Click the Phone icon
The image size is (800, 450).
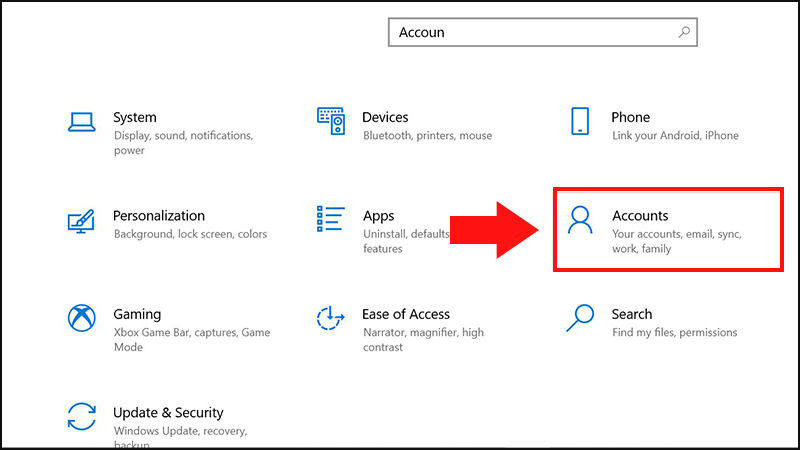pyautogui.click(x=580, y=121)
